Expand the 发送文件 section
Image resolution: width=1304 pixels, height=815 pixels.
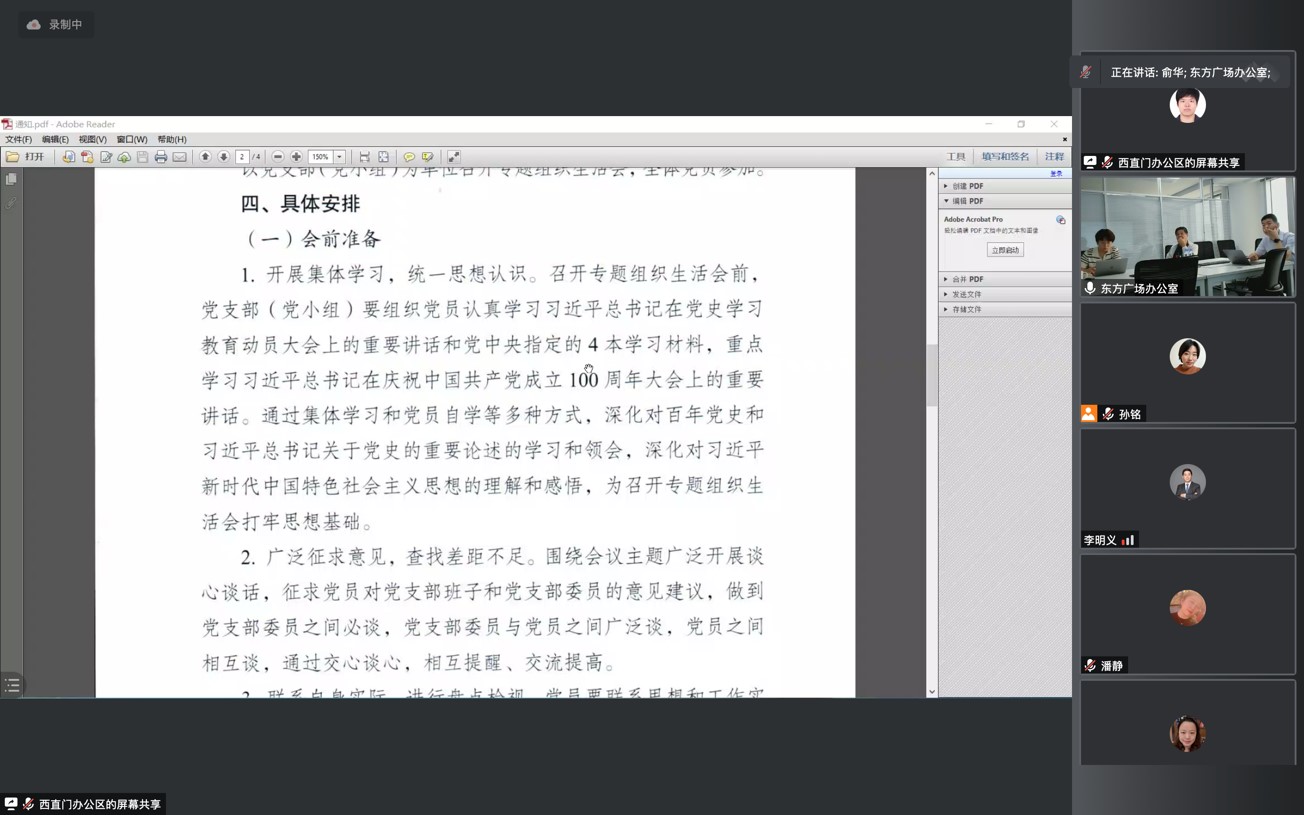coord(1004,294)
